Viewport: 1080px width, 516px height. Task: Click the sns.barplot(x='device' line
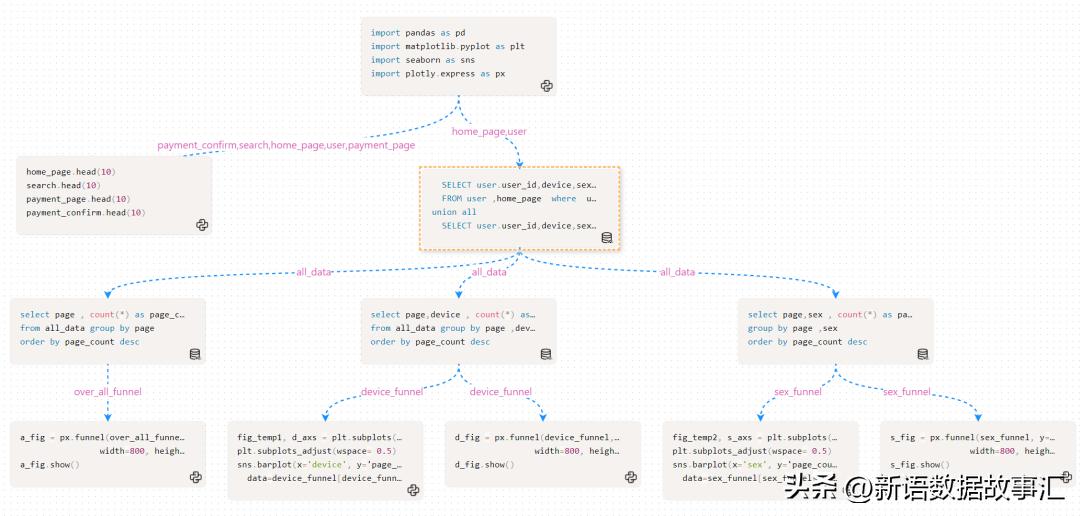point(320,465)
